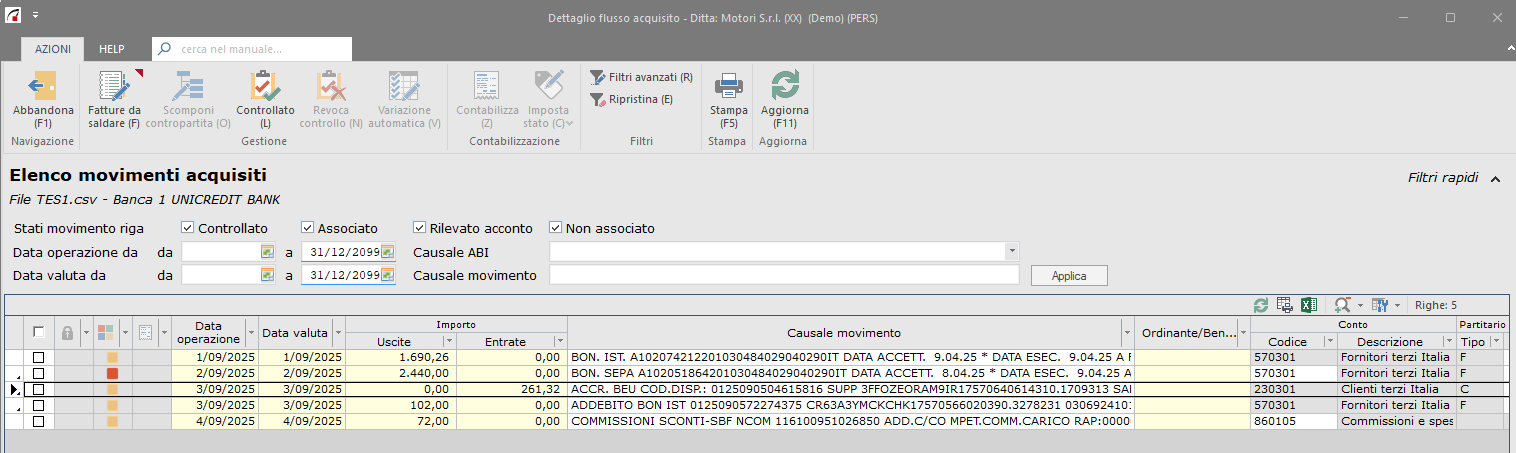The width and height of the screenshot is (1516, 453).
Task: Click the Aggiorna (F11) refresh icon
Action: 784,86
